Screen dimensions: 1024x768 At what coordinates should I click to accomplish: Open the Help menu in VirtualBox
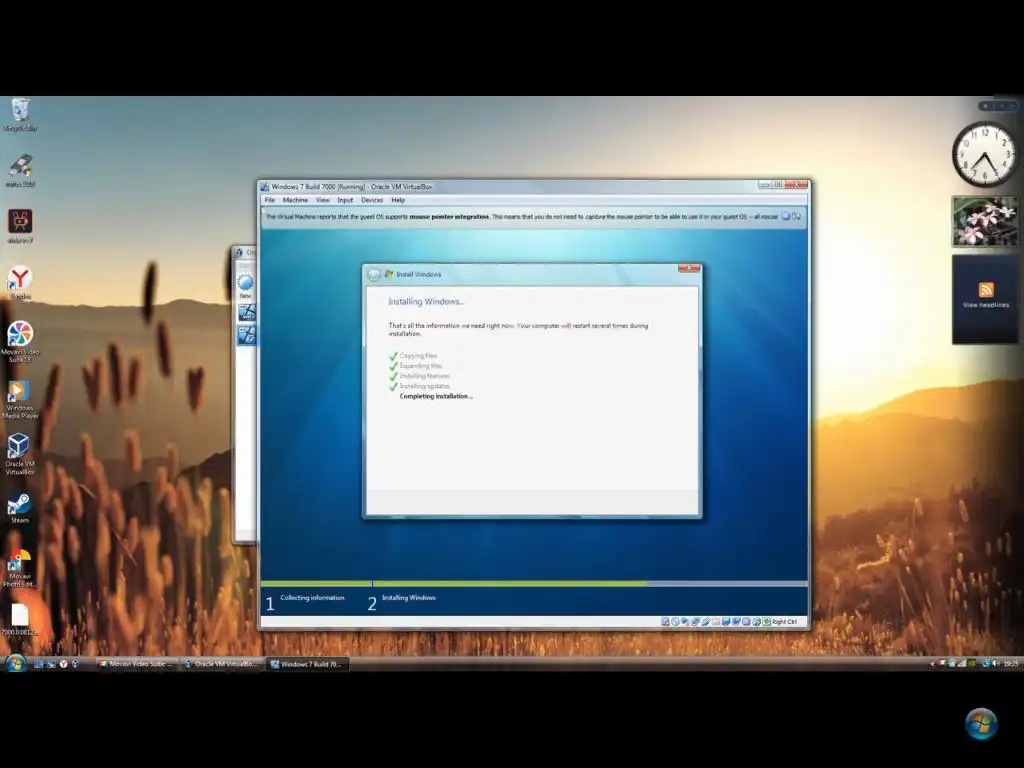pyautogui.click(x=398, y=200)
